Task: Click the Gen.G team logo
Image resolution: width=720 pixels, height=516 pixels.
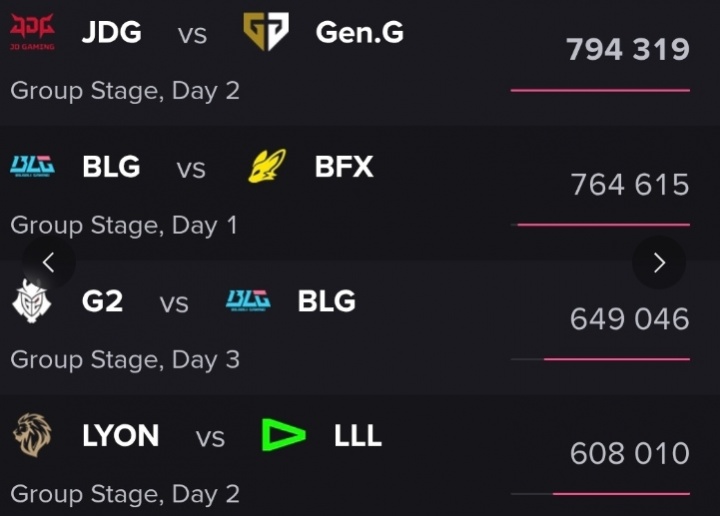Action: (266, 32)
